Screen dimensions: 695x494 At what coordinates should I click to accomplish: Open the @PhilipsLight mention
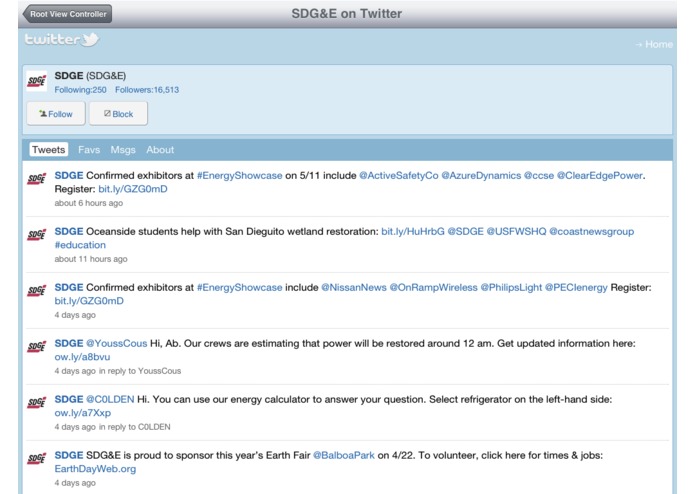511,288
